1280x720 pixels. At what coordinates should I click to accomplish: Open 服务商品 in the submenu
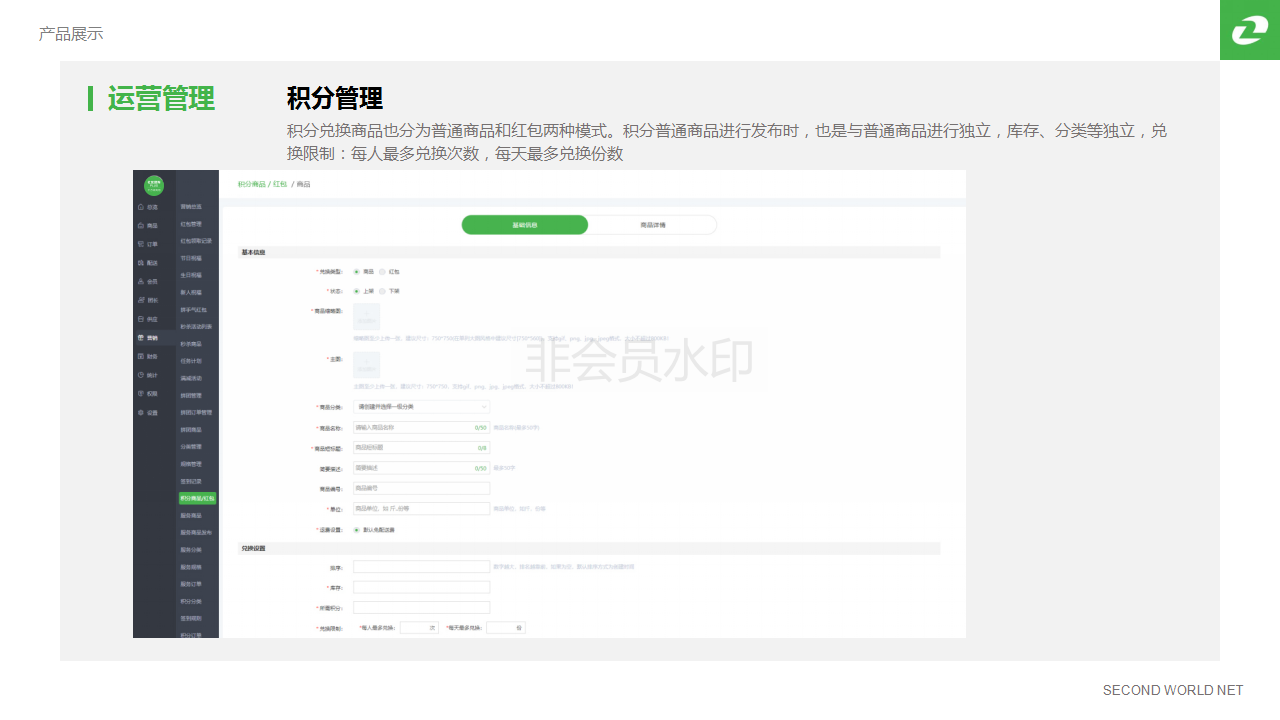click(191, 515)
